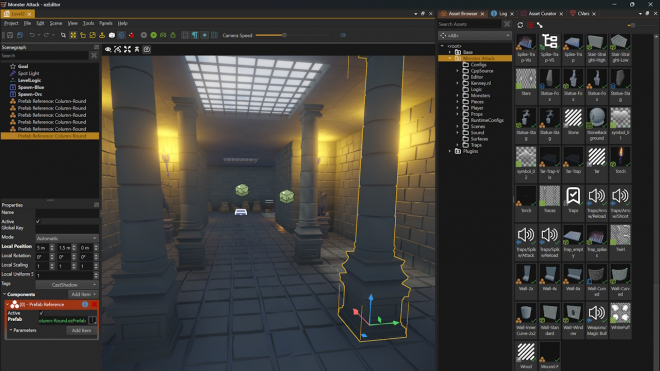Open the Panels menu
The width and height of the screenshot is (660, 371).
106,24
